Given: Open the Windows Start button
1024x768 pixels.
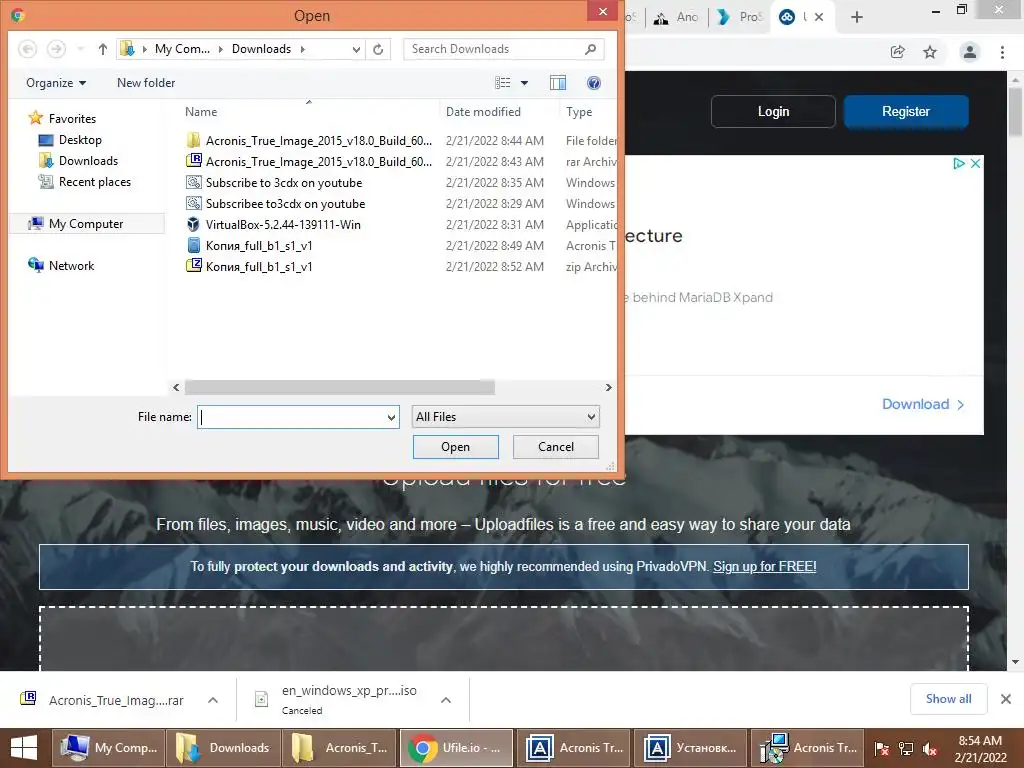Looking at the screenshot, I should point(24,748).
